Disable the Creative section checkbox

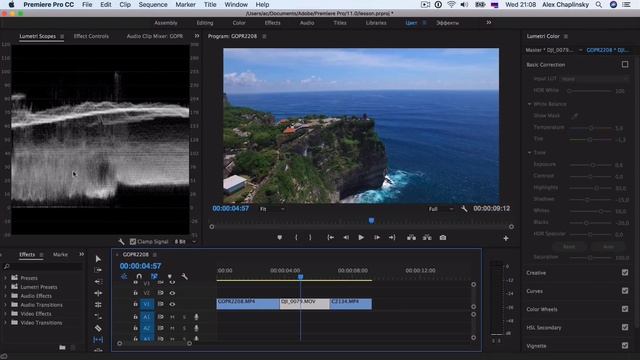[x=625, y=272]
